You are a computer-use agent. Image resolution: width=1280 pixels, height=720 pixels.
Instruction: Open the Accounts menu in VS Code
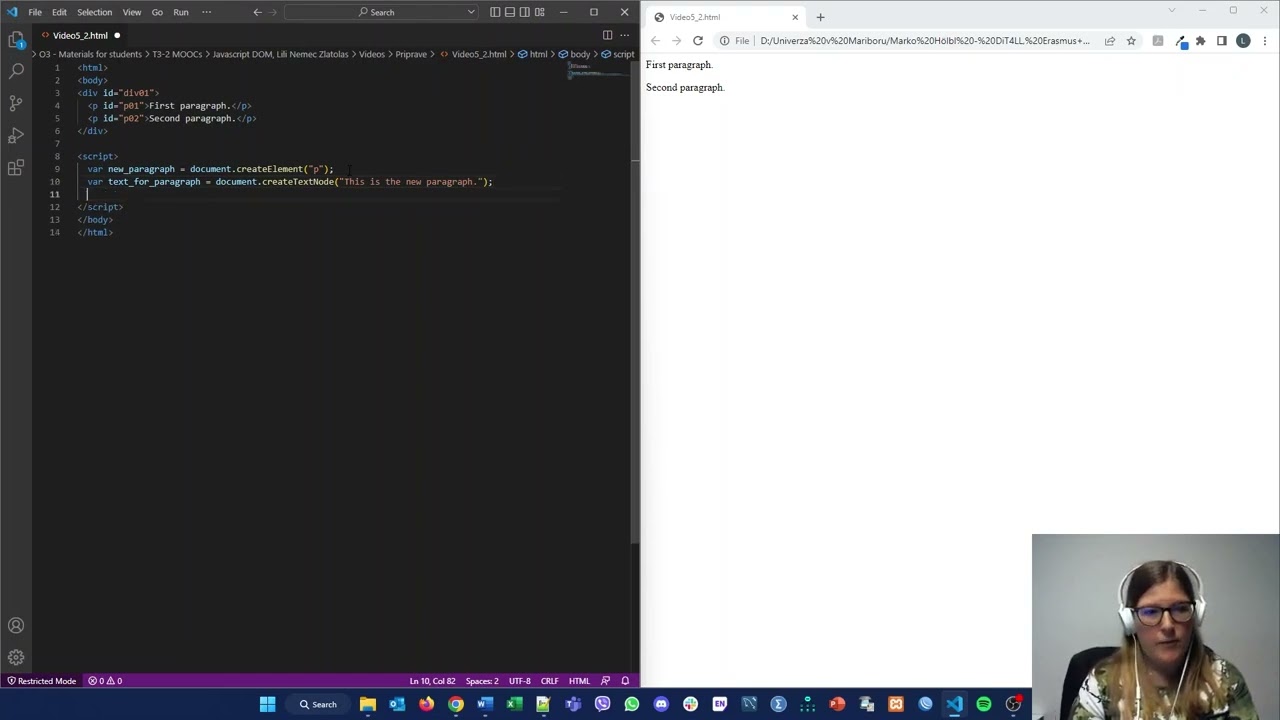(16, 626)
